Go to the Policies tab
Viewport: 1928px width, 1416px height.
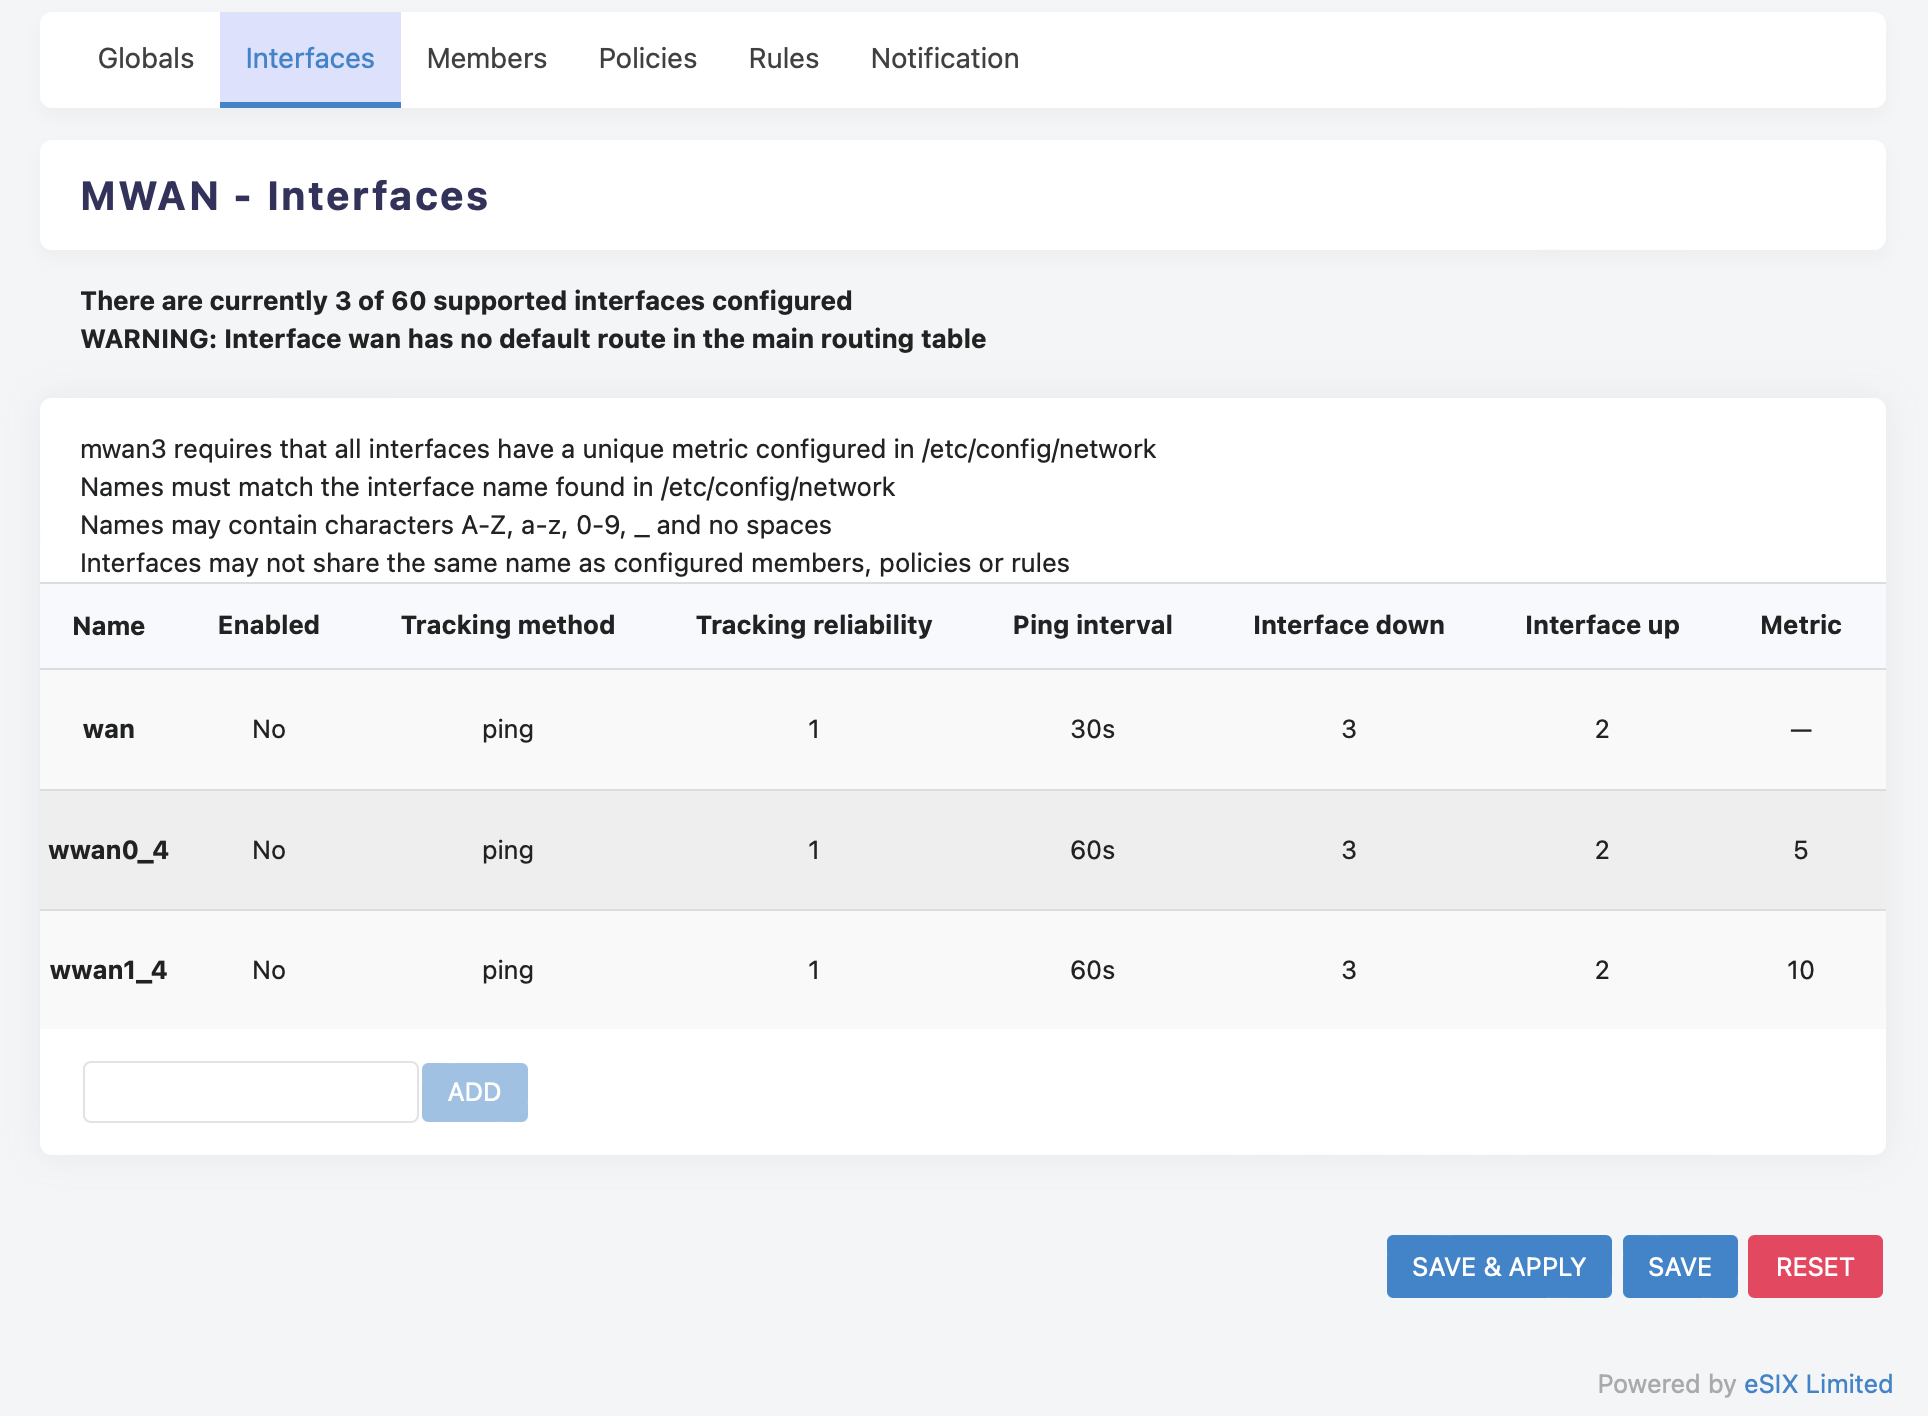pos(647,58)
